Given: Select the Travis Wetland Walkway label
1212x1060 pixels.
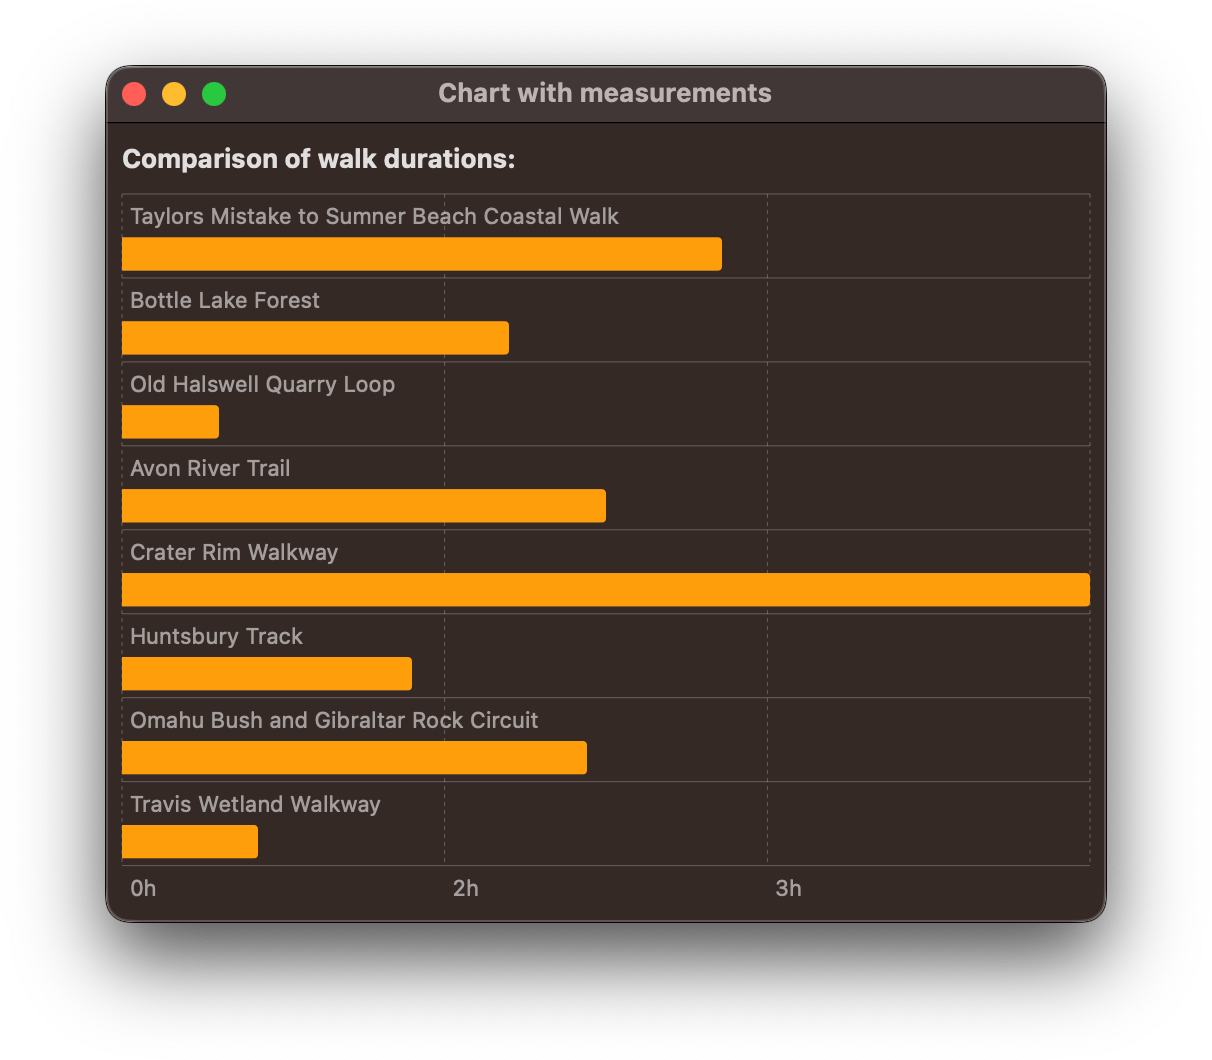Looking at the screenshot, I should pyautogui.click(x=255, y=804).
